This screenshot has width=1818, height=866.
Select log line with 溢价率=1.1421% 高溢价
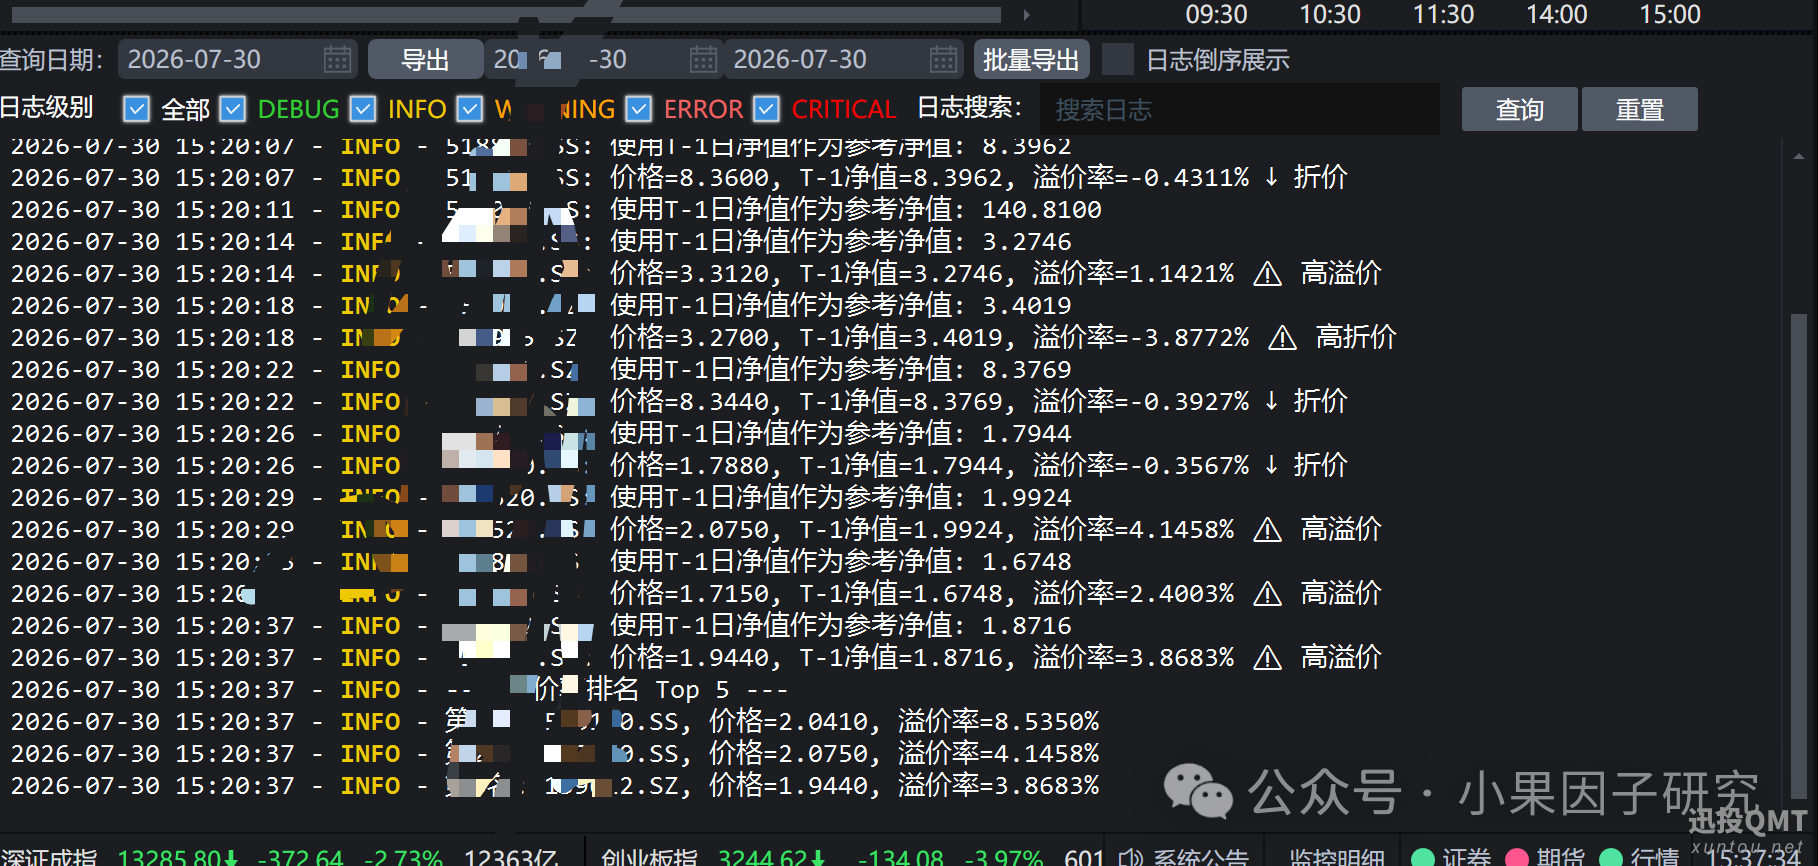tap(696, 274)
